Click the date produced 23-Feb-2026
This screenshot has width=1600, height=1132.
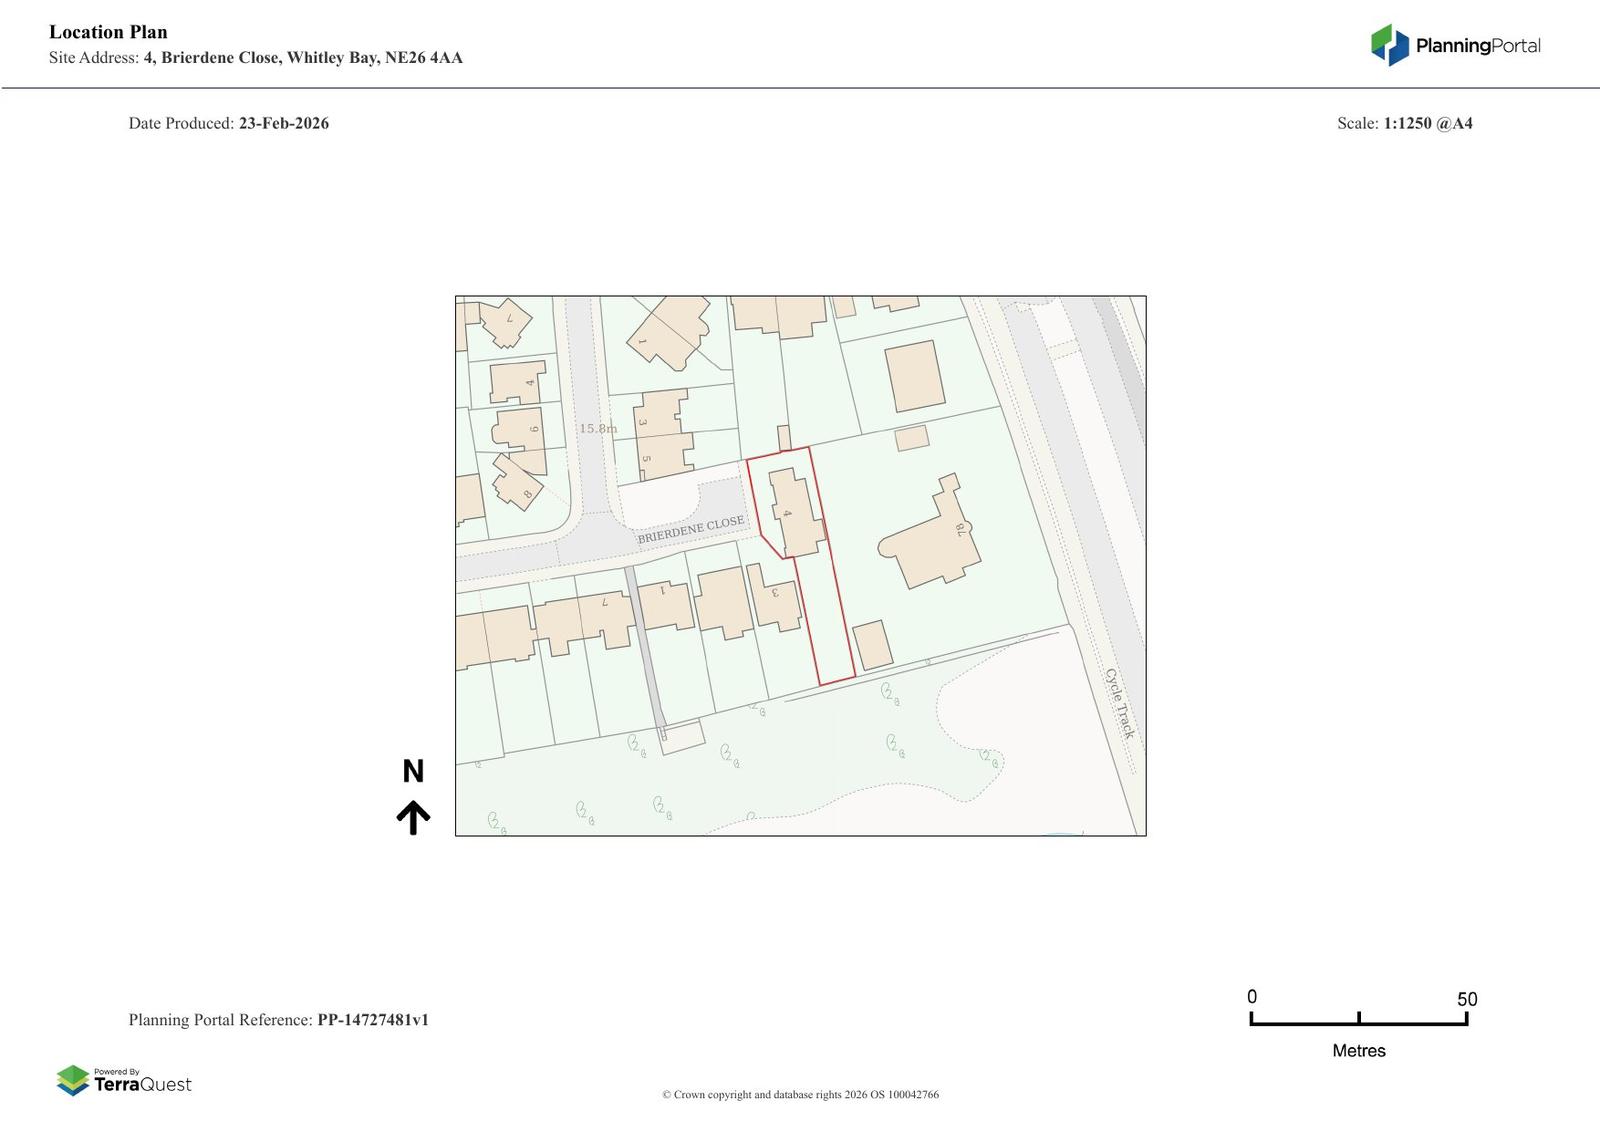pyautogui.click(x=283, y=124)
